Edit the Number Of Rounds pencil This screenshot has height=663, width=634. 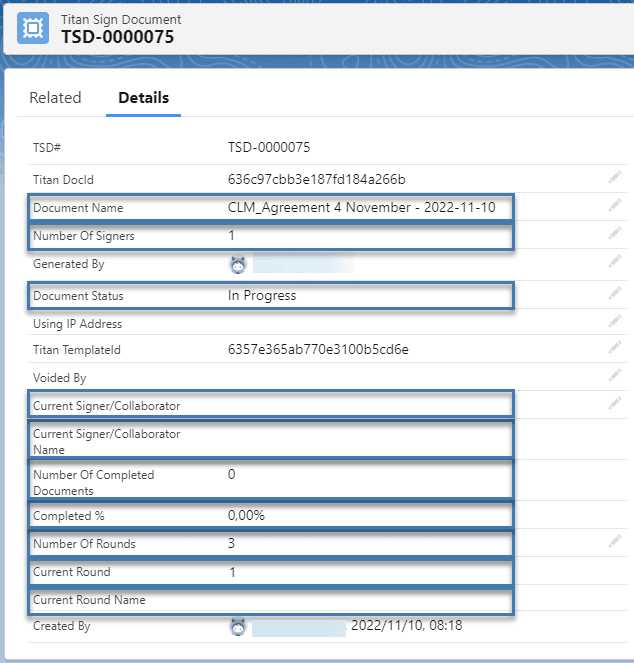click(x=615, y=541)
